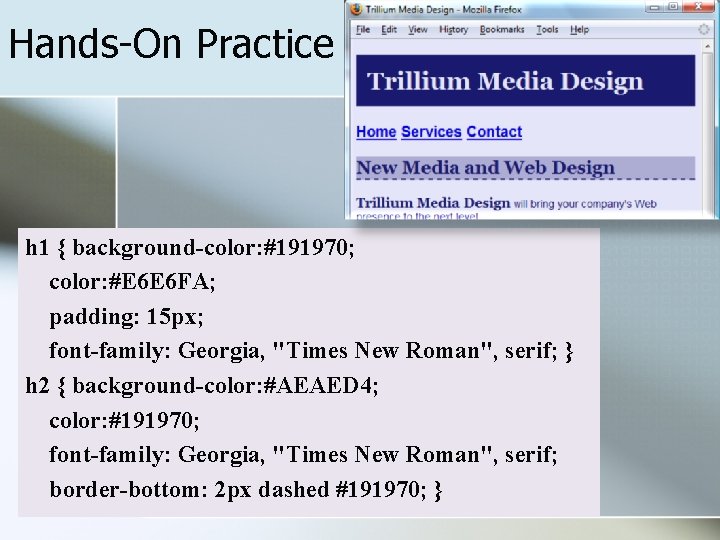Follow the Contact navigation link
The image size is (720, 540).
494,132
